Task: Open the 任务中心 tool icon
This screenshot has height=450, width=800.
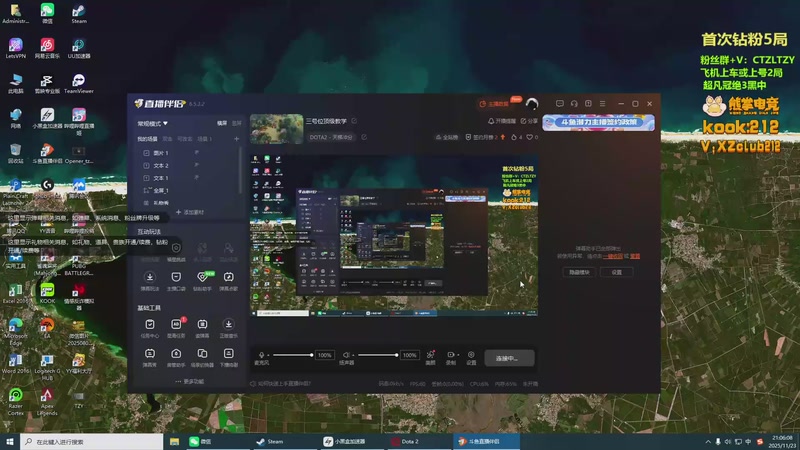Action: pyautogui.click(x=150, y=324)
